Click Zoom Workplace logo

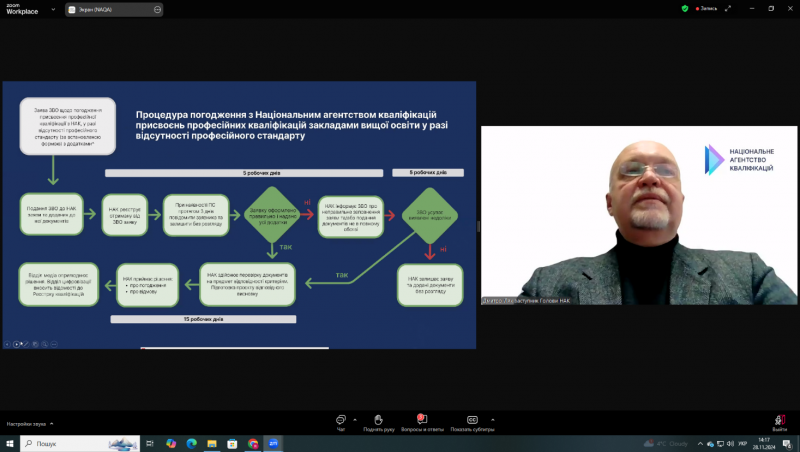click(x=22, y=9)
